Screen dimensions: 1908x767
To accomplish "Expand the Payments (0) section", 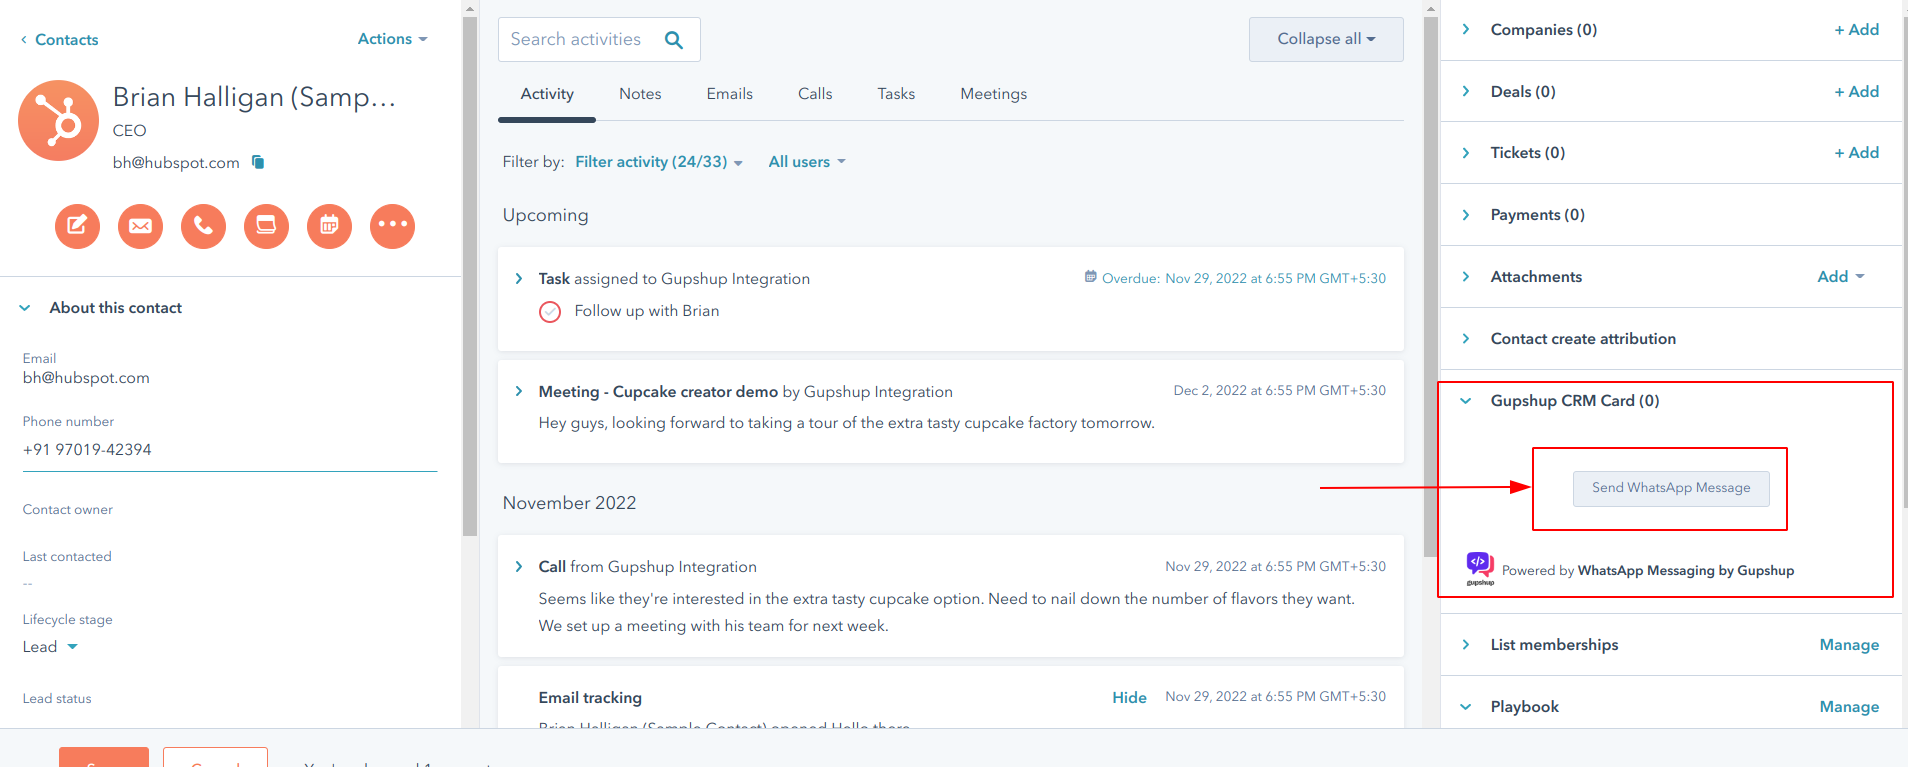I will point(1466,215).
